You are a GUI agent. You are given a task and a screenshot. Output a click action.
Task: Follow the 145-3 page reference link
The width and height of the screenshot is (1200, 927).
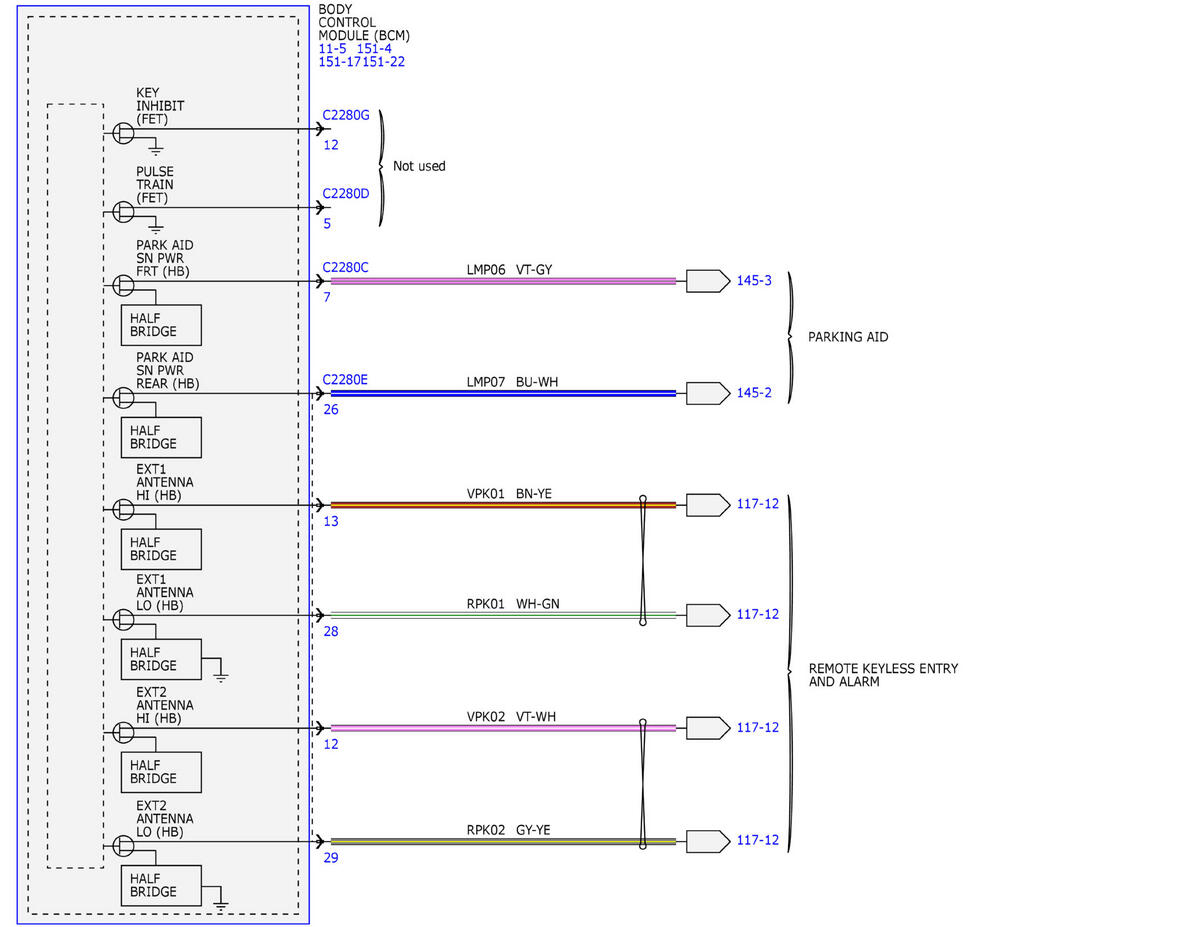(x=754, y=281)
